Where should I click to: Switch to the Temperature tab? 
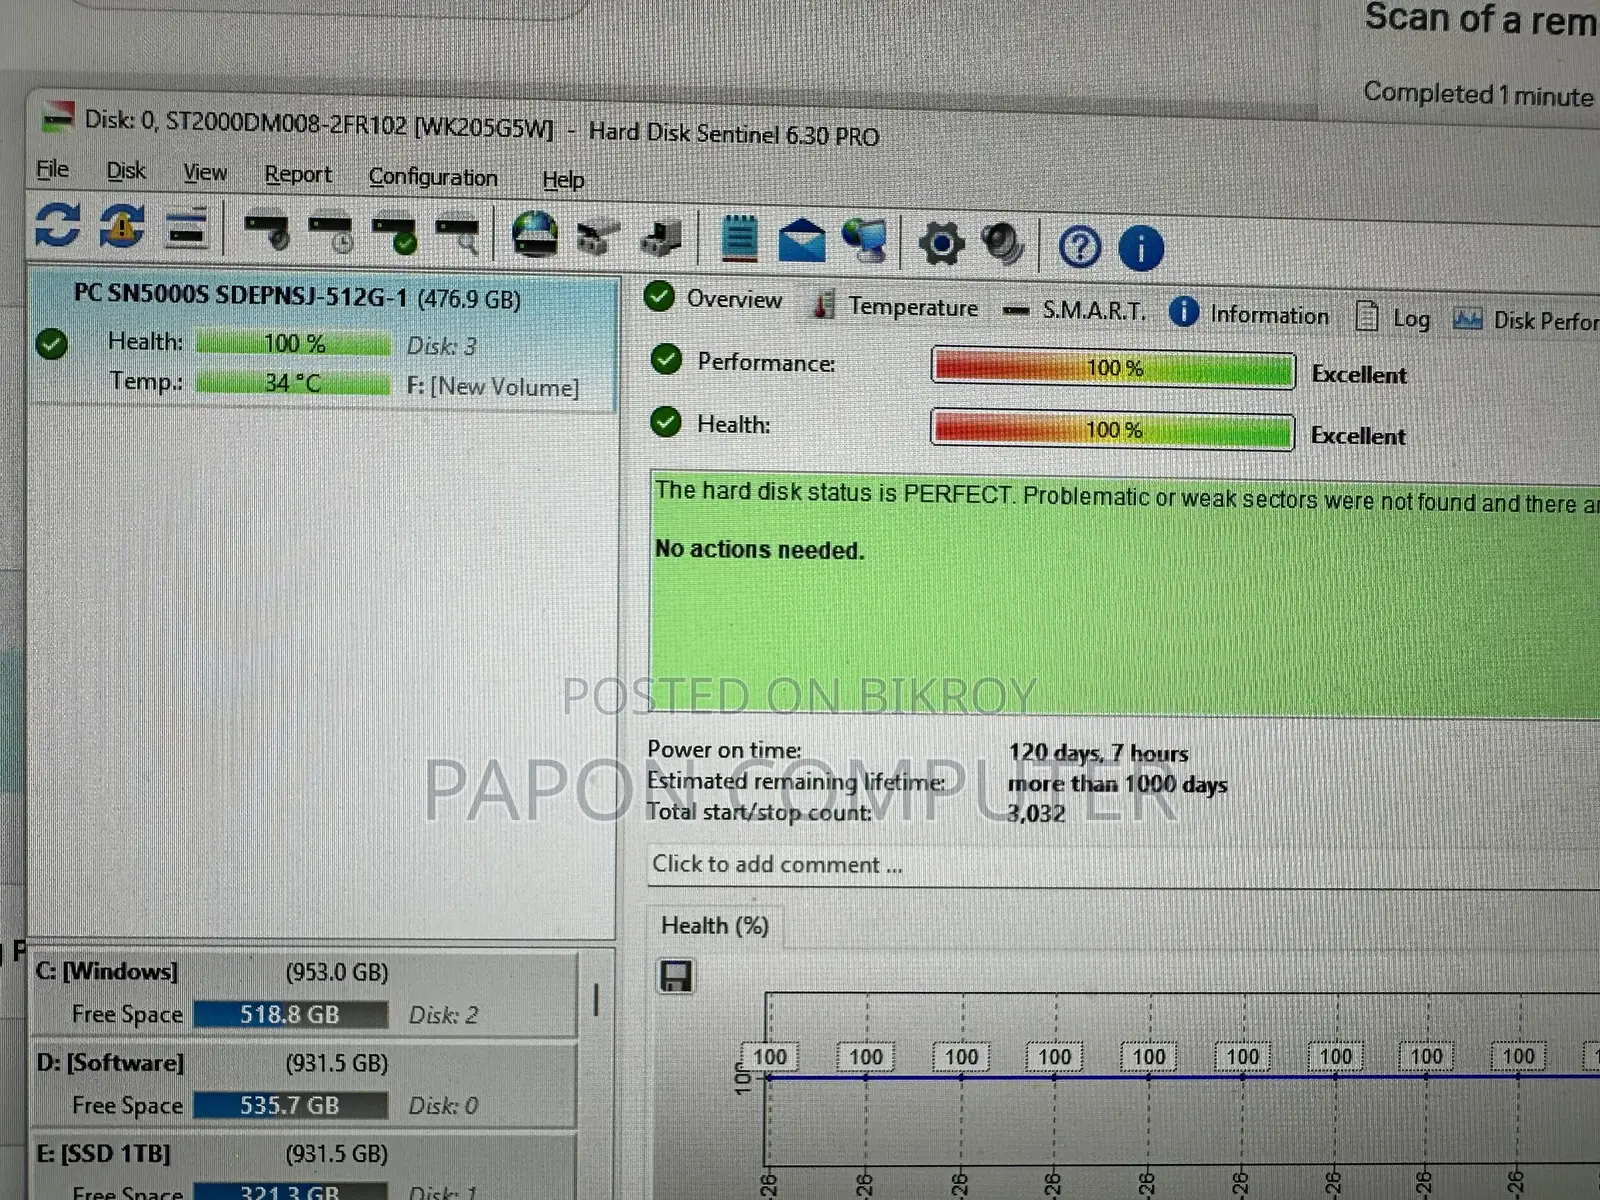click(895, 306)
